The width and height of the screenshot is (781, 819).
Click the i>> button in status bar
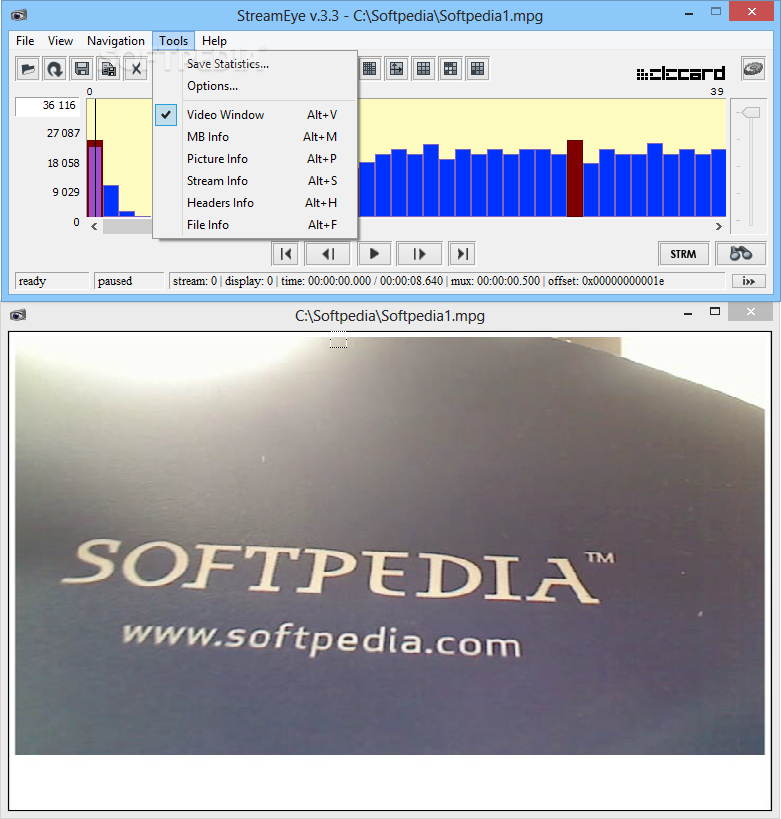coord(749,281)
